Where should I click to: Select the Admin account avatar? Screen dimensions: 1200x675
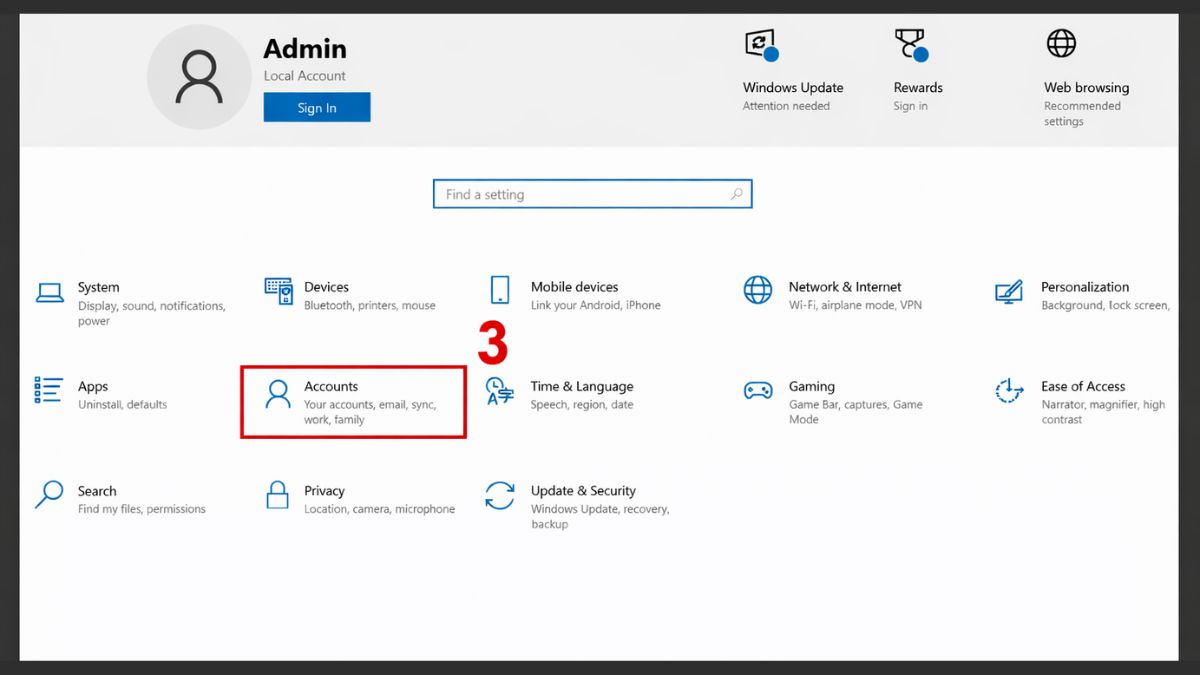click(198, 75)
